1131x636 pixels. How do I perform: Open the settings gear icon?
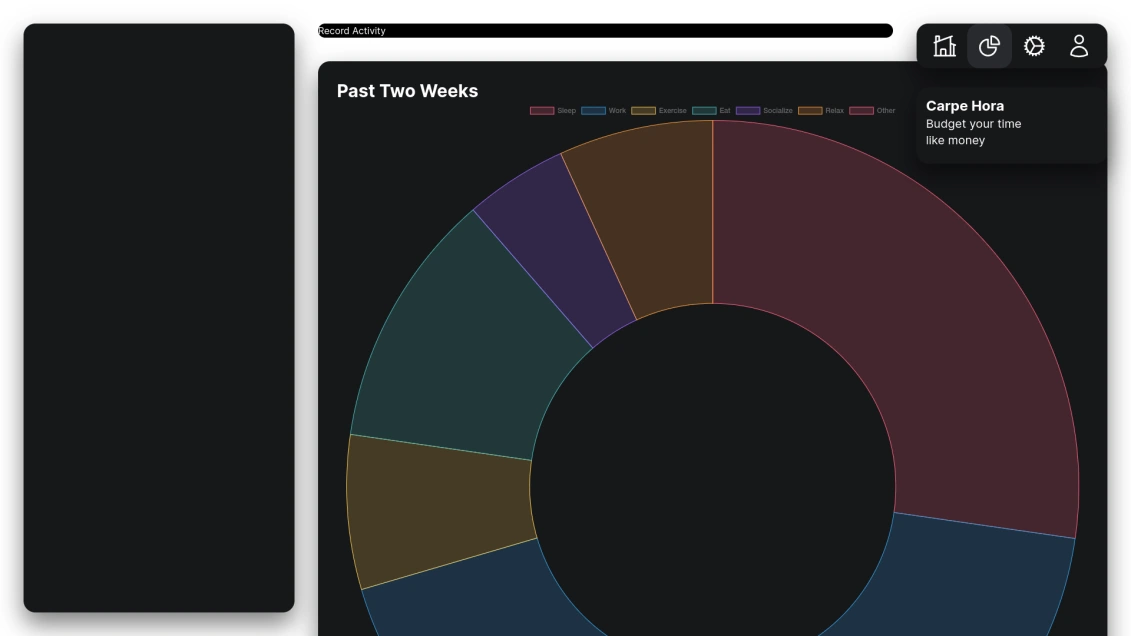(x=1034, y=45)
